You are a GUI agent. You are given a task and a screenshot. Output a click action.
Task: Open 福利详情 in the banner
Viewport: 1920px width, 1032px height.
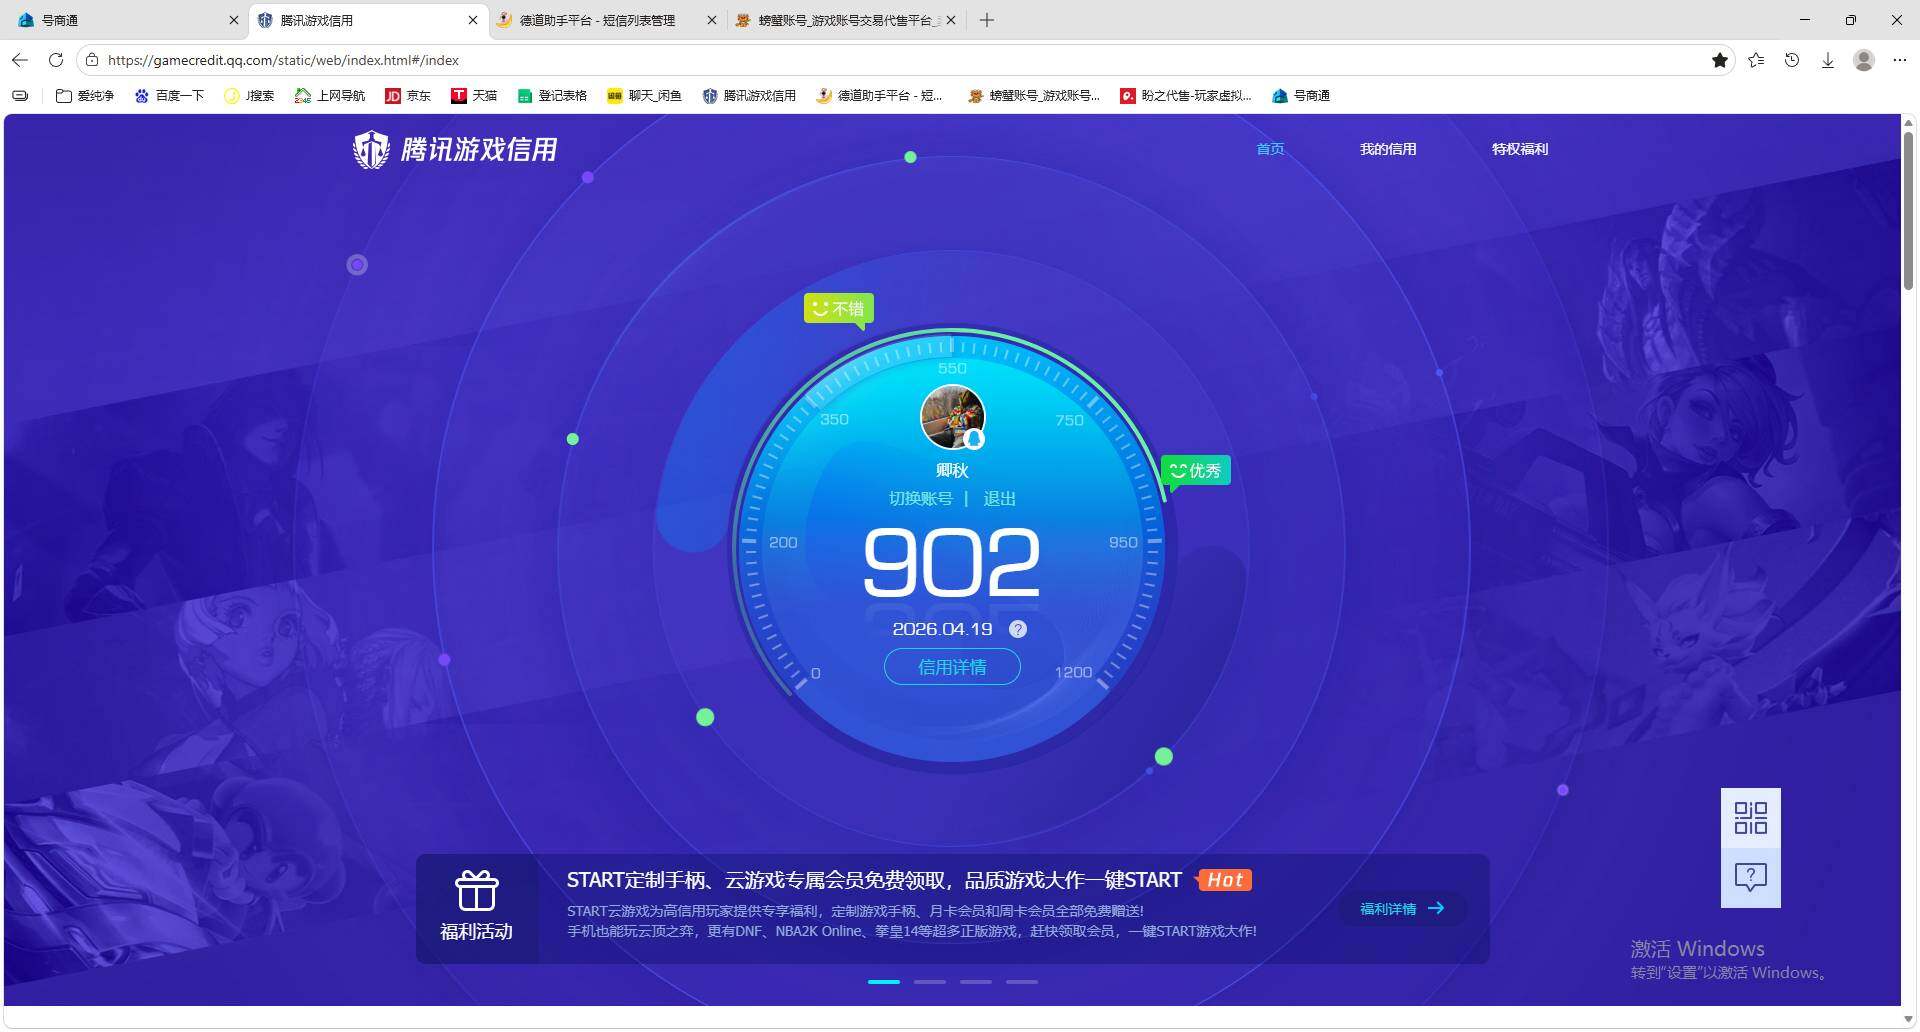pos(1399,908)
